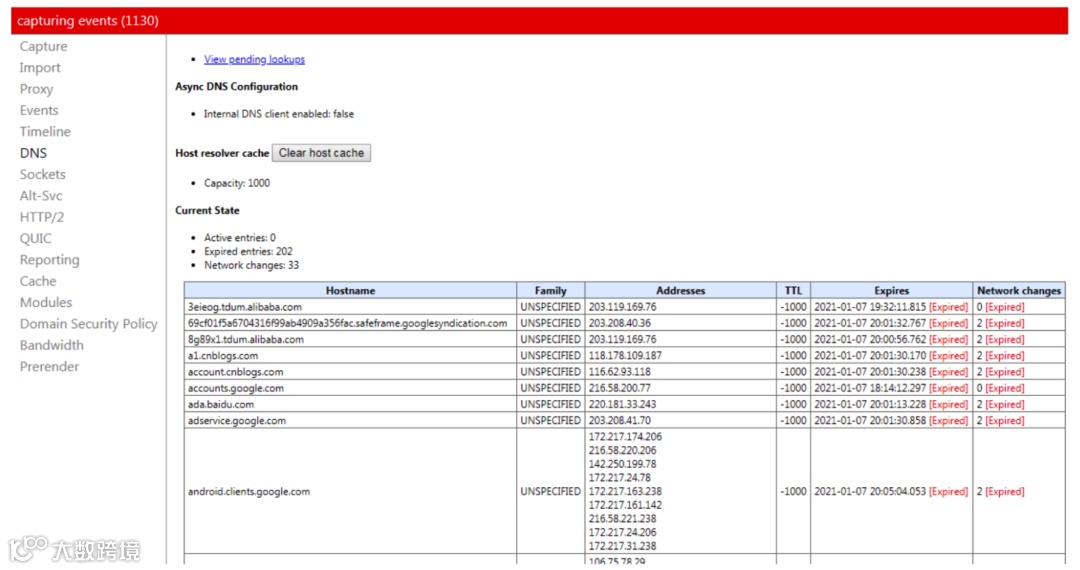
Task: Click expiry time 2021-01-07 19:32:11.815
Action: coord(870,307)
